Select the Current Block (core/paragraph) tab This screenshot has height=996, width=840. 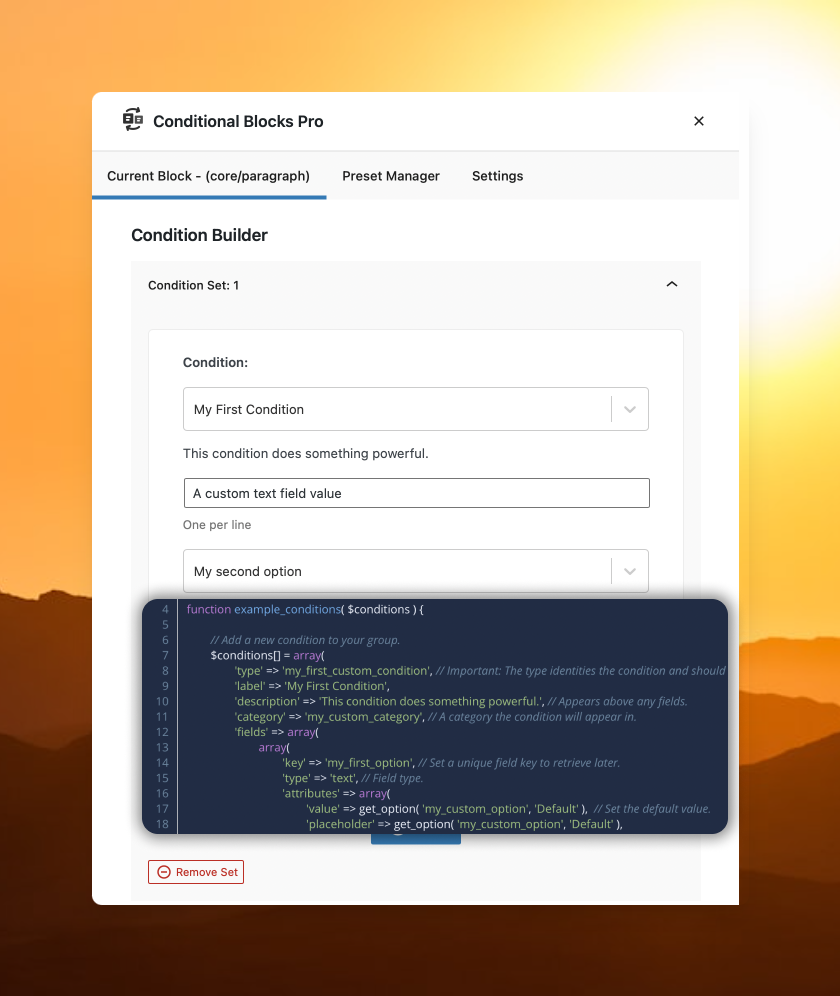(x=208, y=176)
